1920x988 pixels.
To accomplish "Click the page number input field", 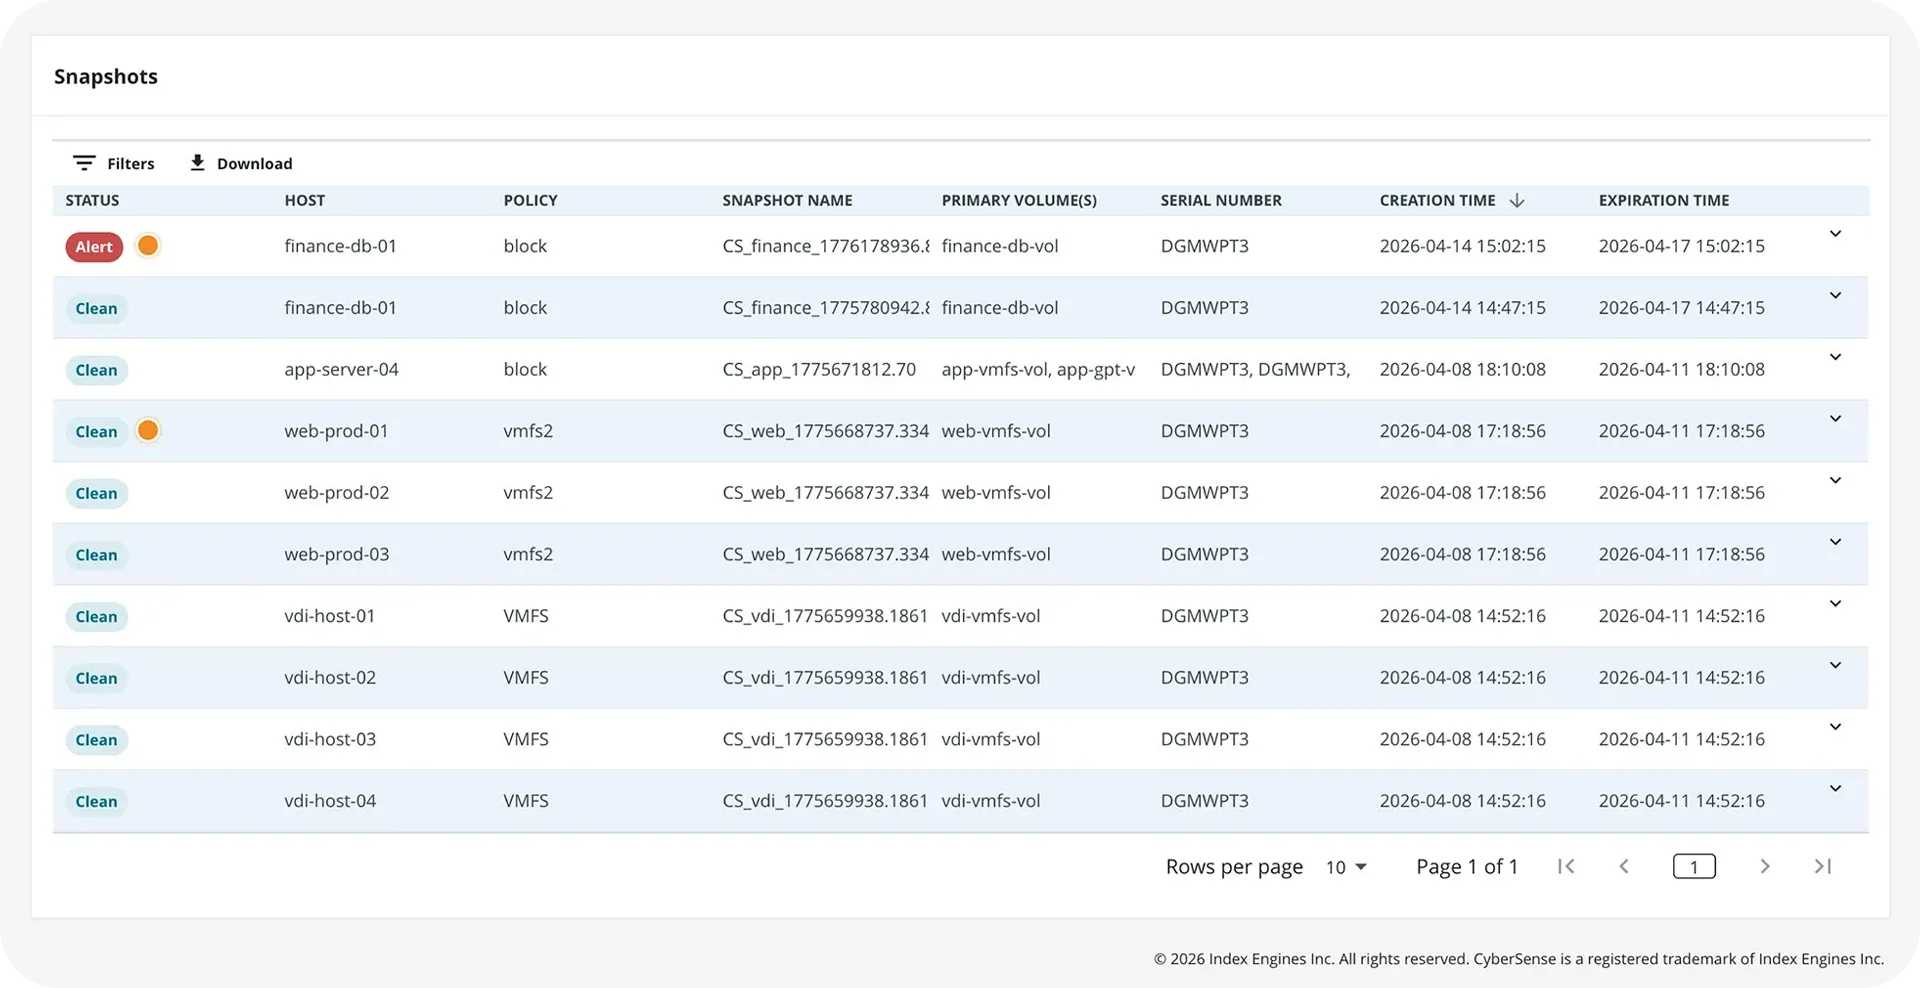I will (1694, 867).
